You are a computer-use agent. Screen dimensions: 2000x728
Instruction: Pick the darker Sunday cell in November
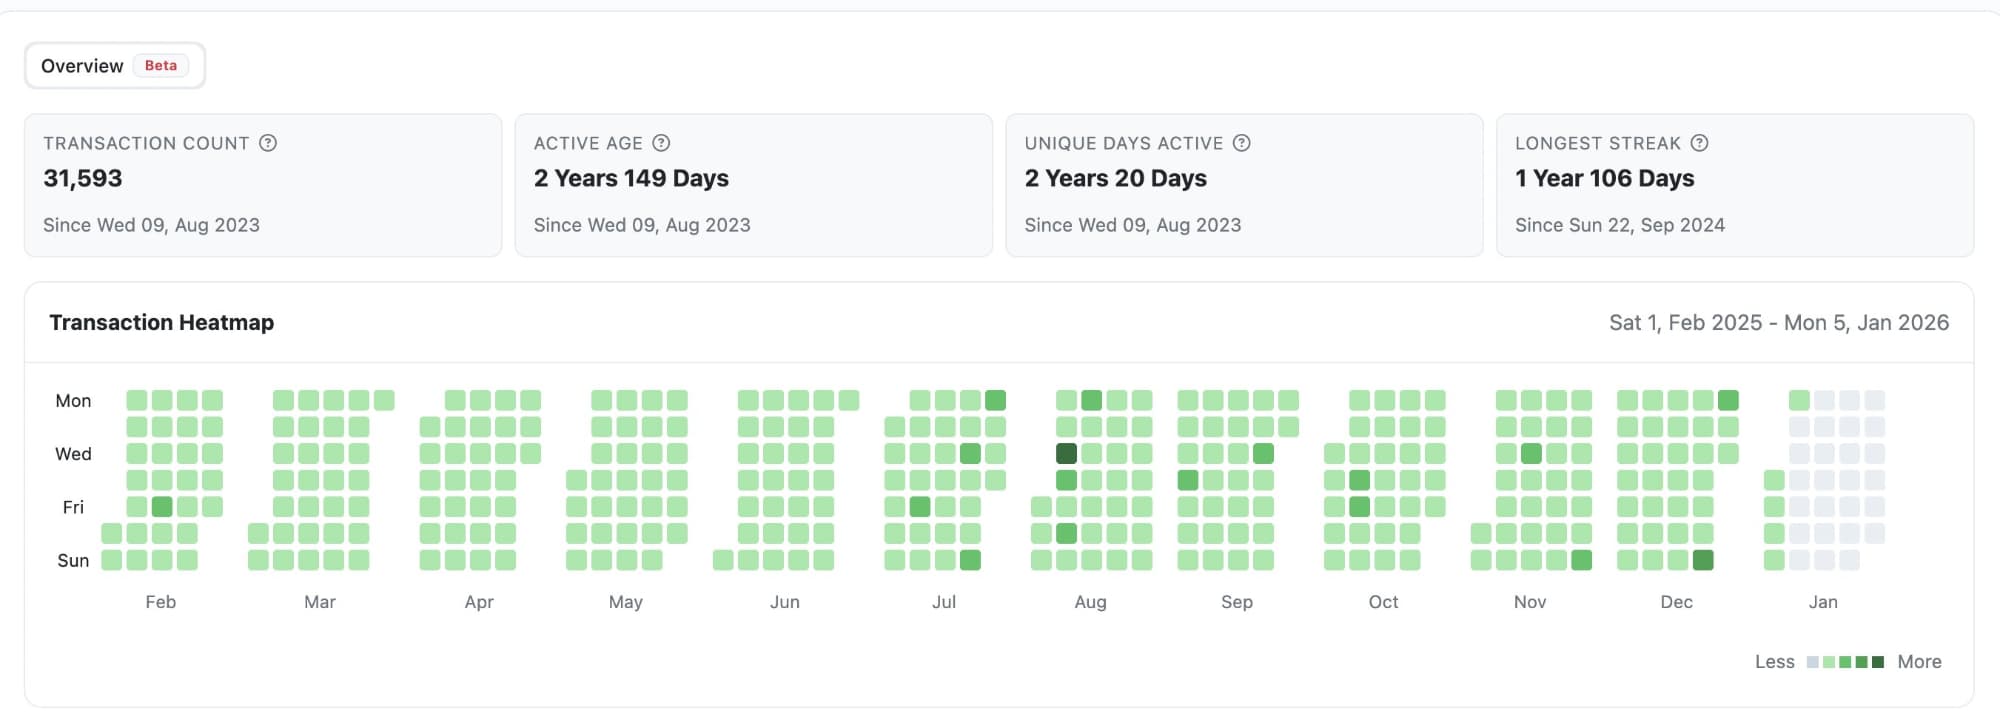point(1581,560)
